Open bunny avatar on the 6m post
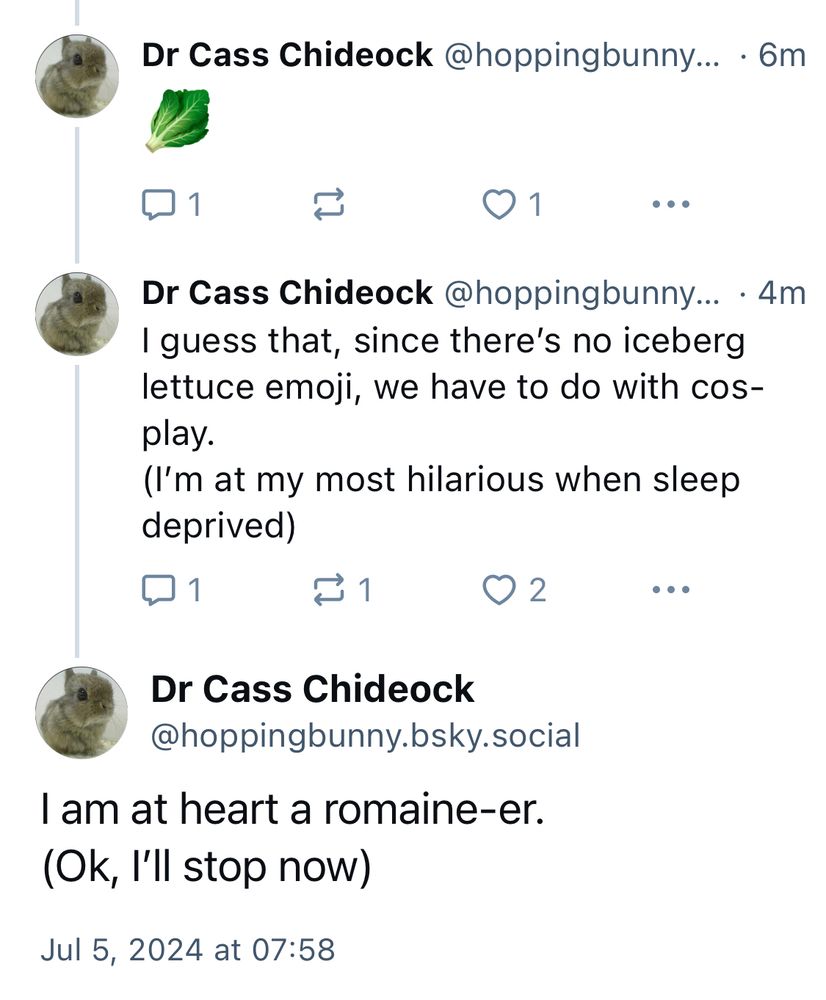The image size is (826, 1000). pos(77,76)
